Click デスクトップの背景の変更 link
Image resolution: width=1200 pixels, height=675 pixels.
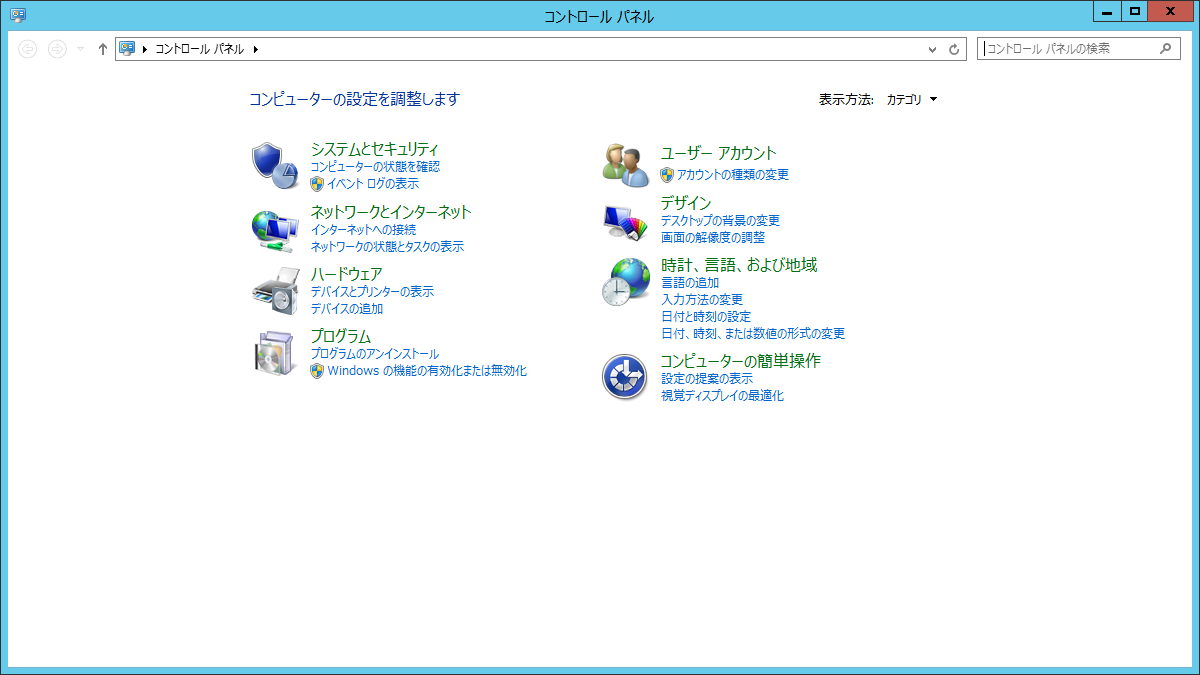(x=720, y=221)
